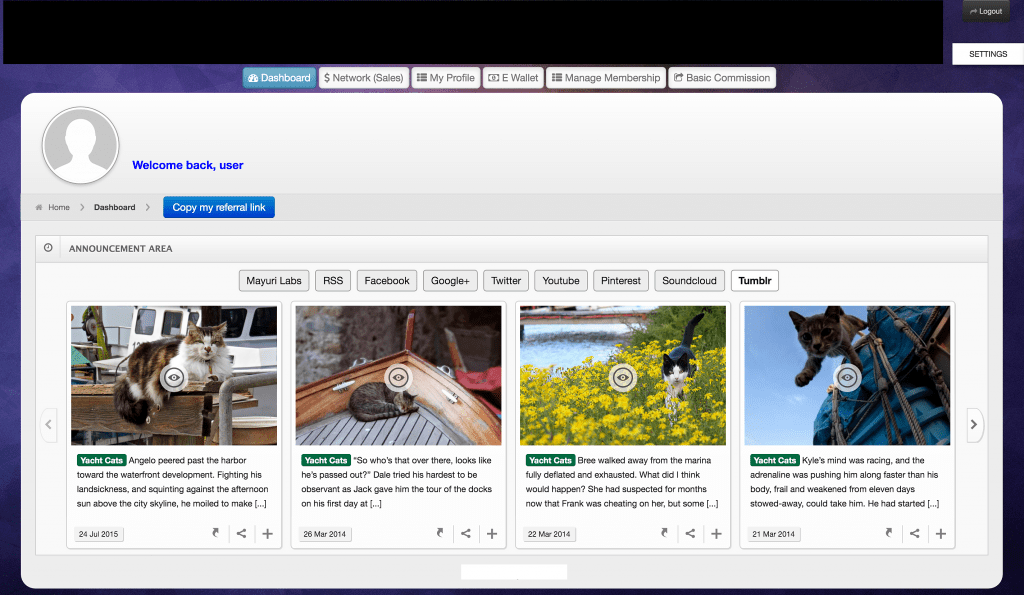Expand the 26 Mar 2014 post plus icon
1024x595 pixels.
point(492,534)
